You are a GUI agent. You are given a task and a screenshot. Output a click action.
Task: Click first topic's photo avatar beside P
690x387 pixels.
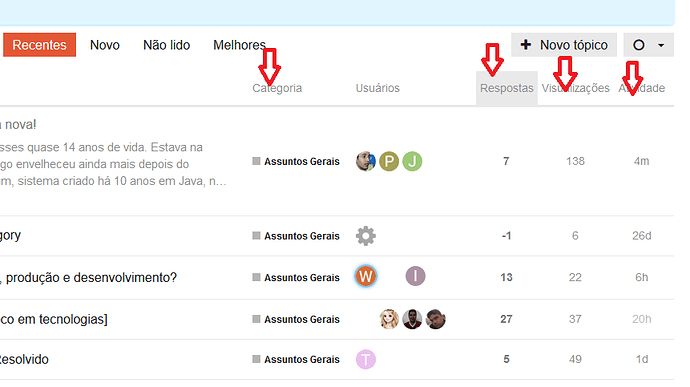366,161
